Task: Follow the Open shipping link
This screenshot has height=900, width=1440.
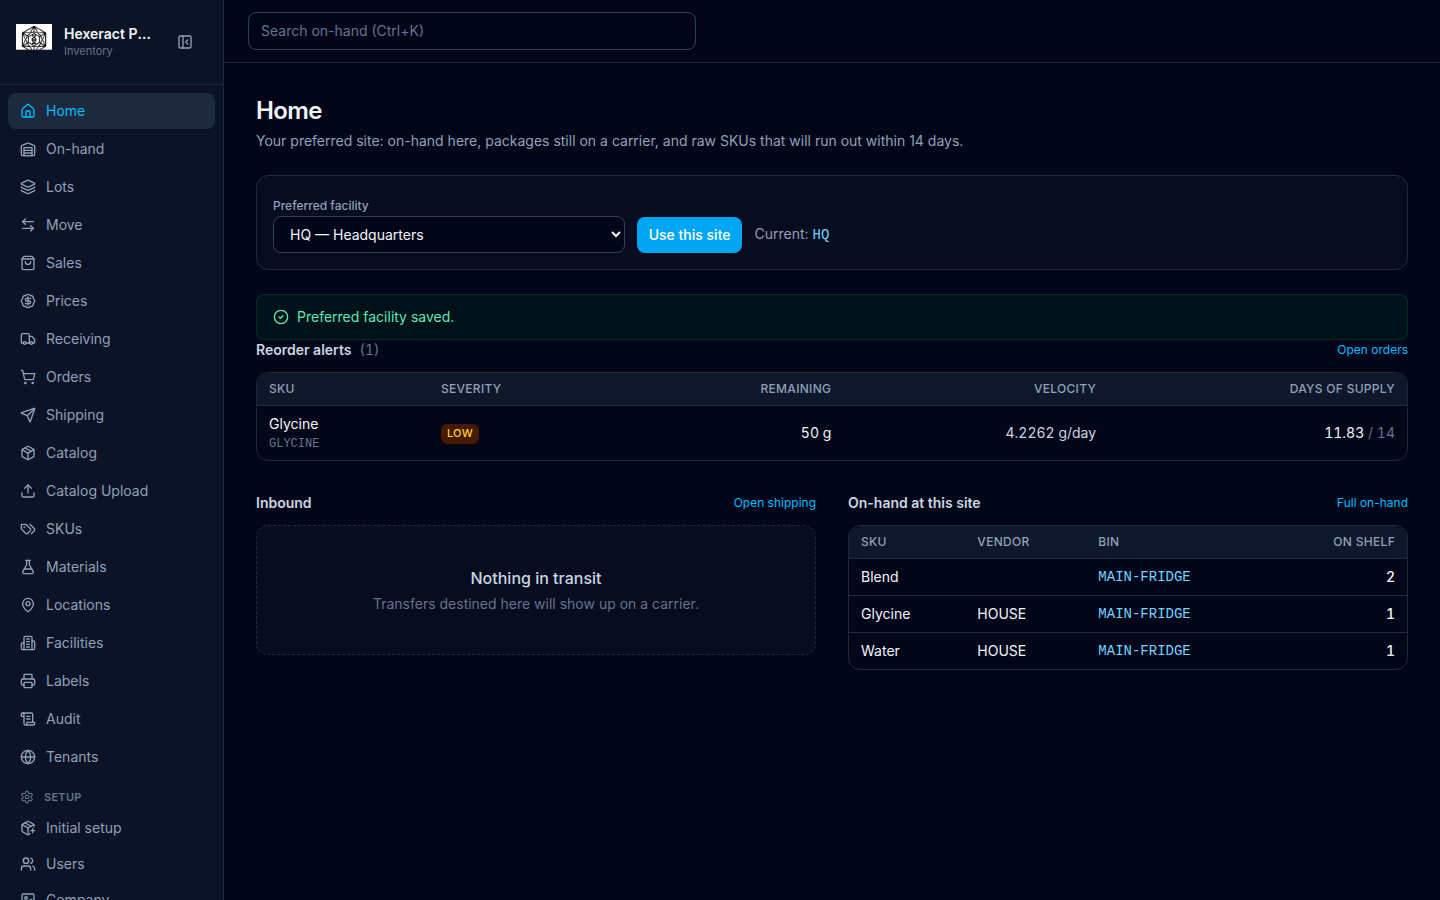Action: 775,503
